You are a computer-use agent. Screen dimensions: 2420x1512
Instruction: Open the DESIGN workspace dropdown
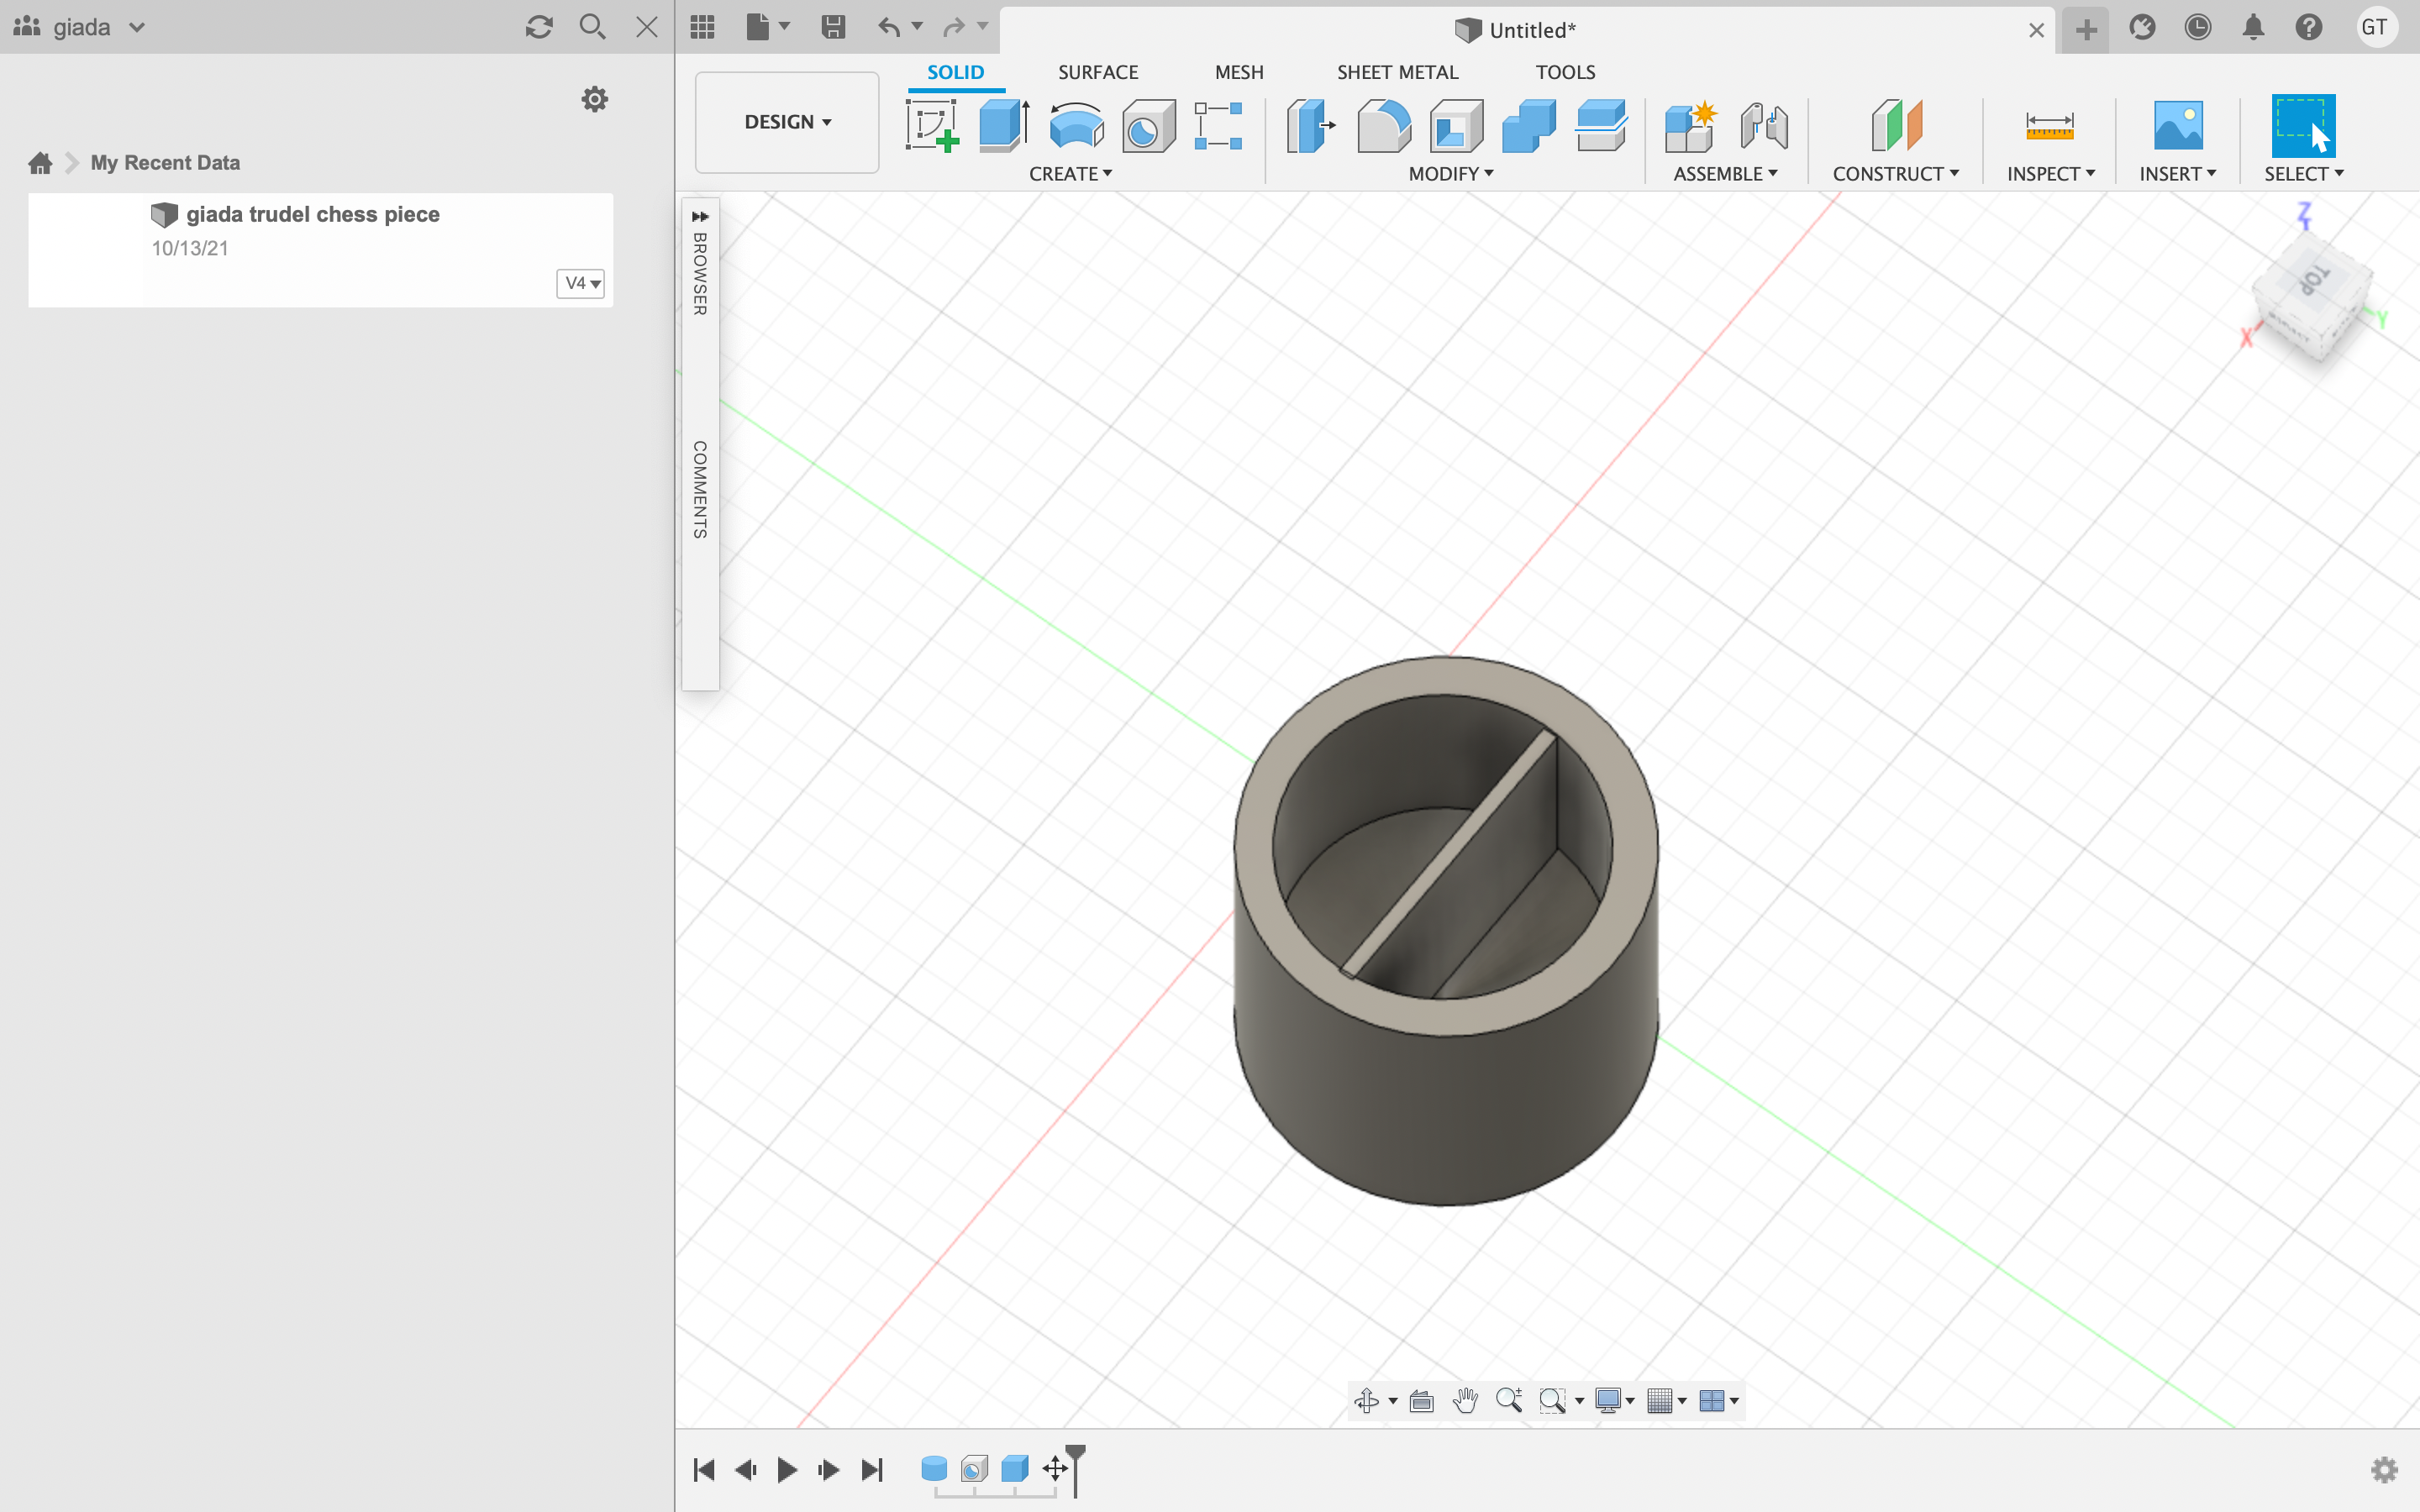(x=787, y=122)
